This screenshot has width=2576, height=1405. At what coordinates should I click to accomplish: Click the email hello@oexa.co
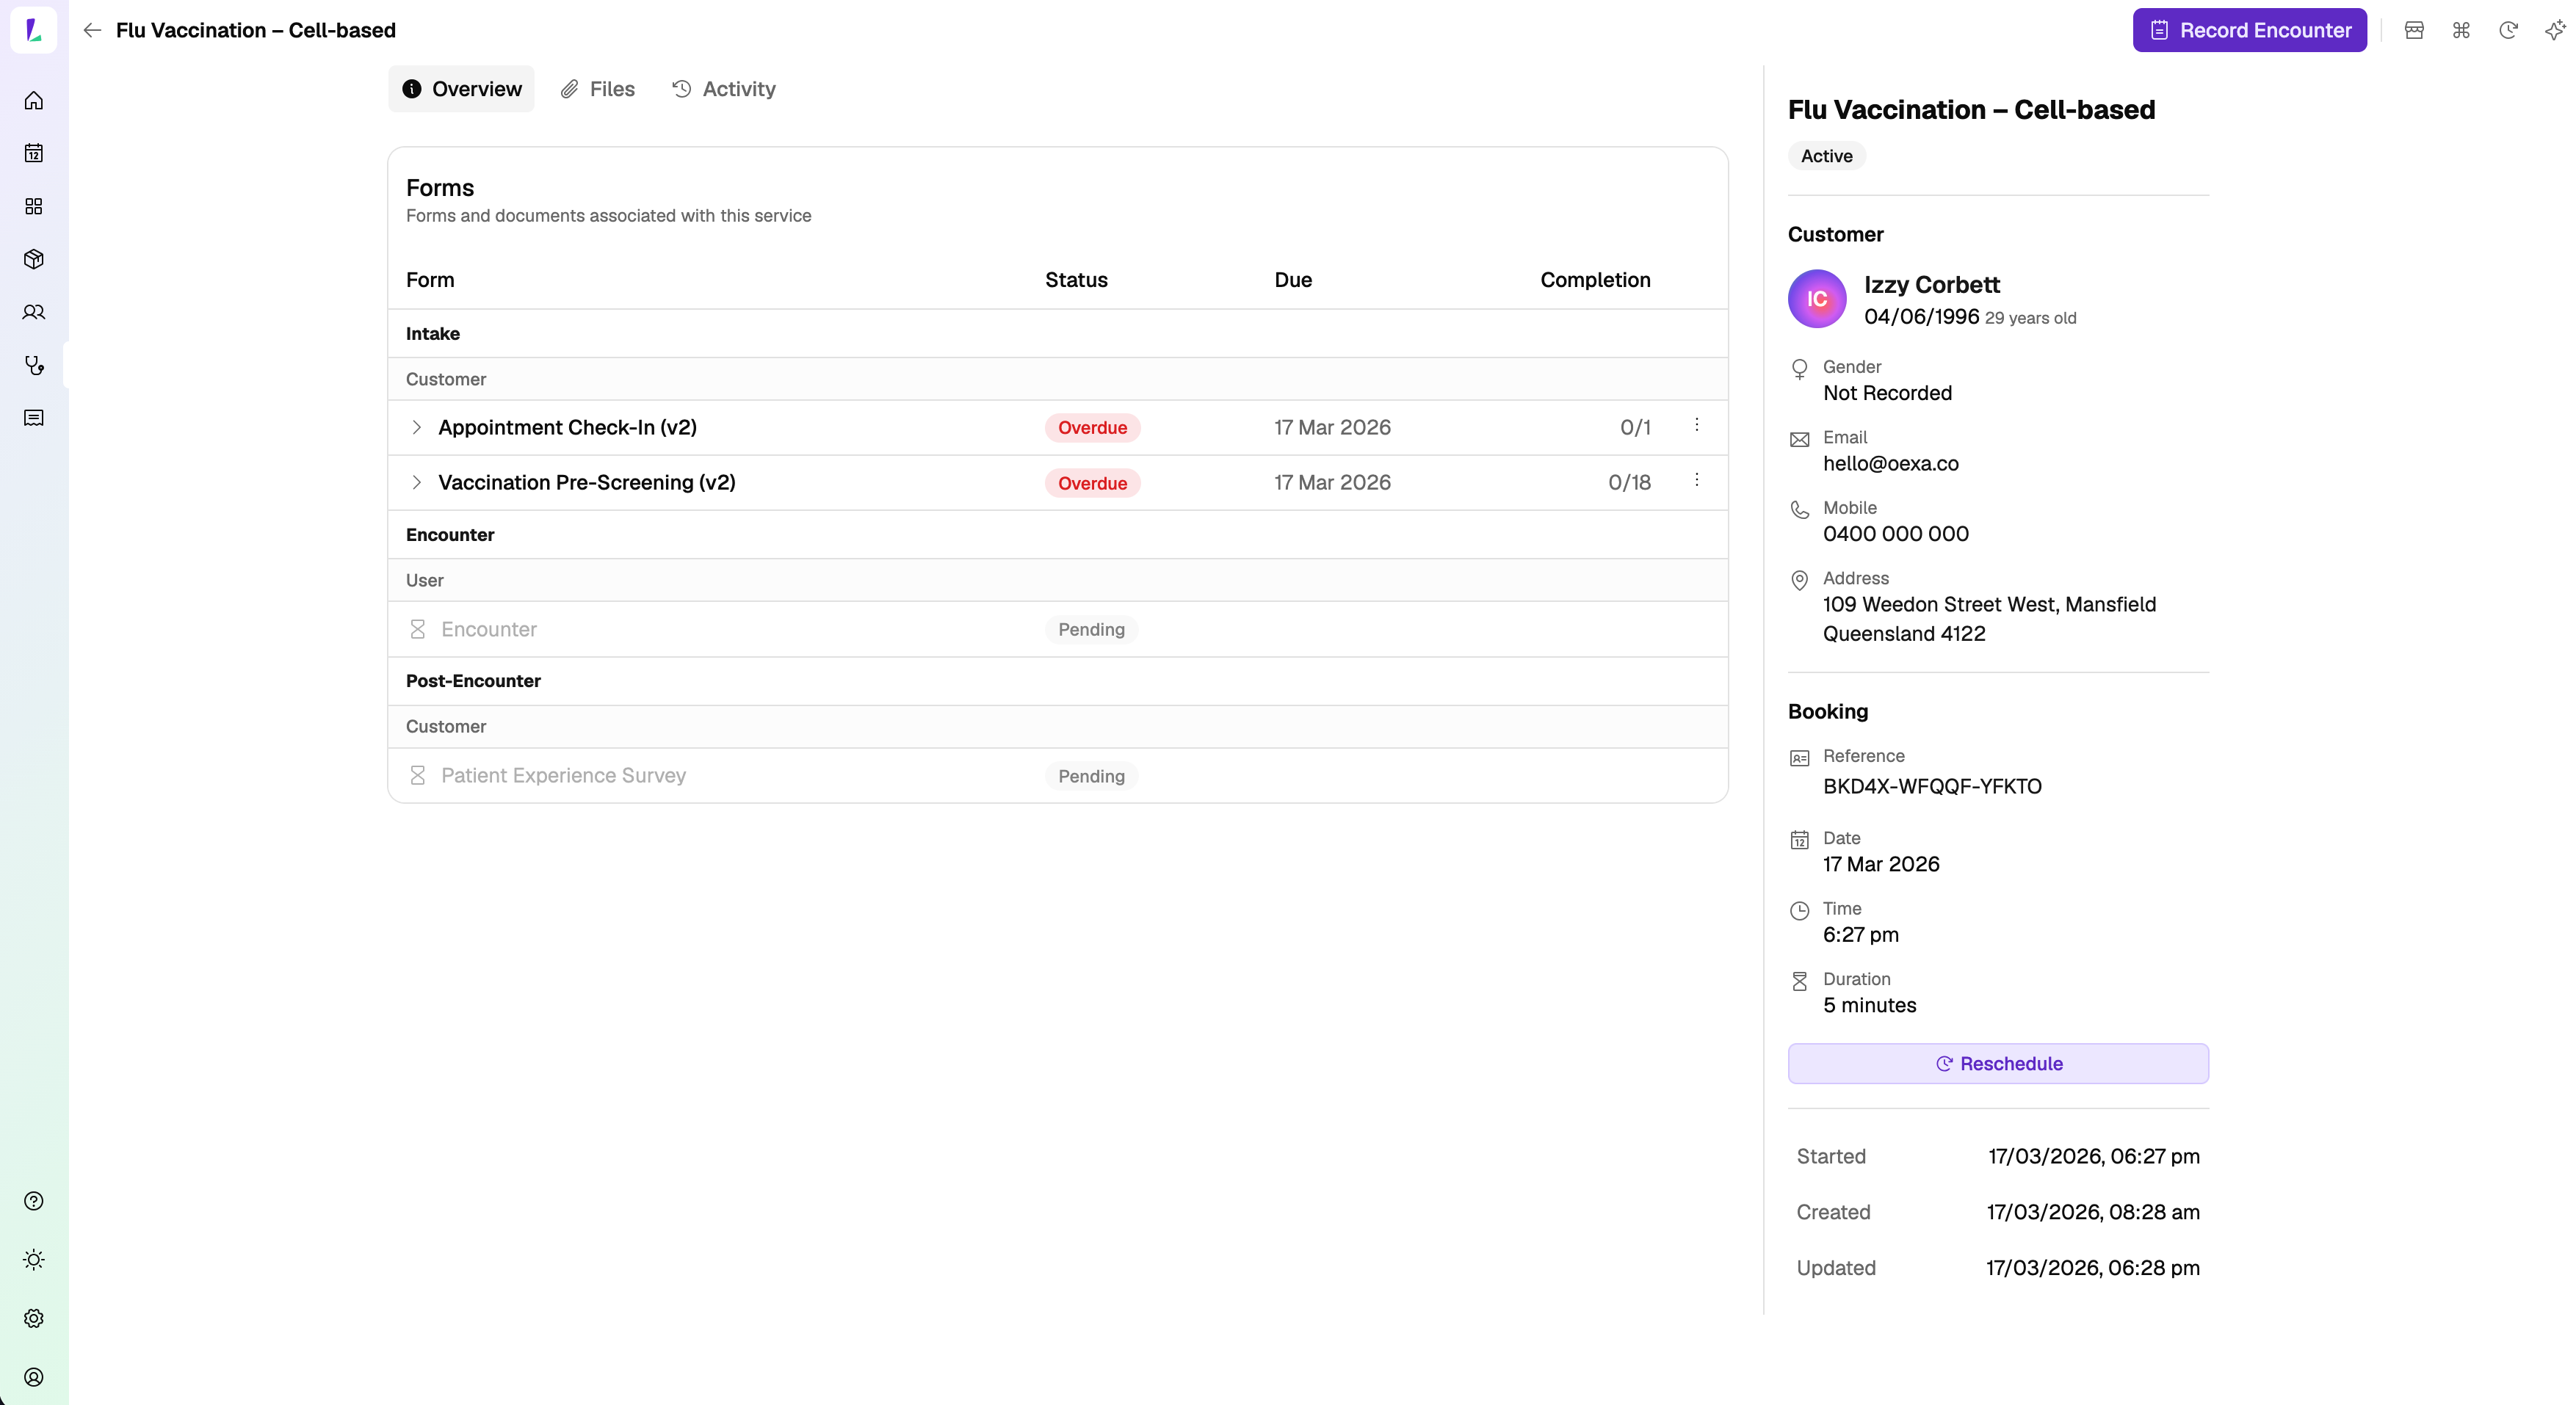coord(1890,464)
